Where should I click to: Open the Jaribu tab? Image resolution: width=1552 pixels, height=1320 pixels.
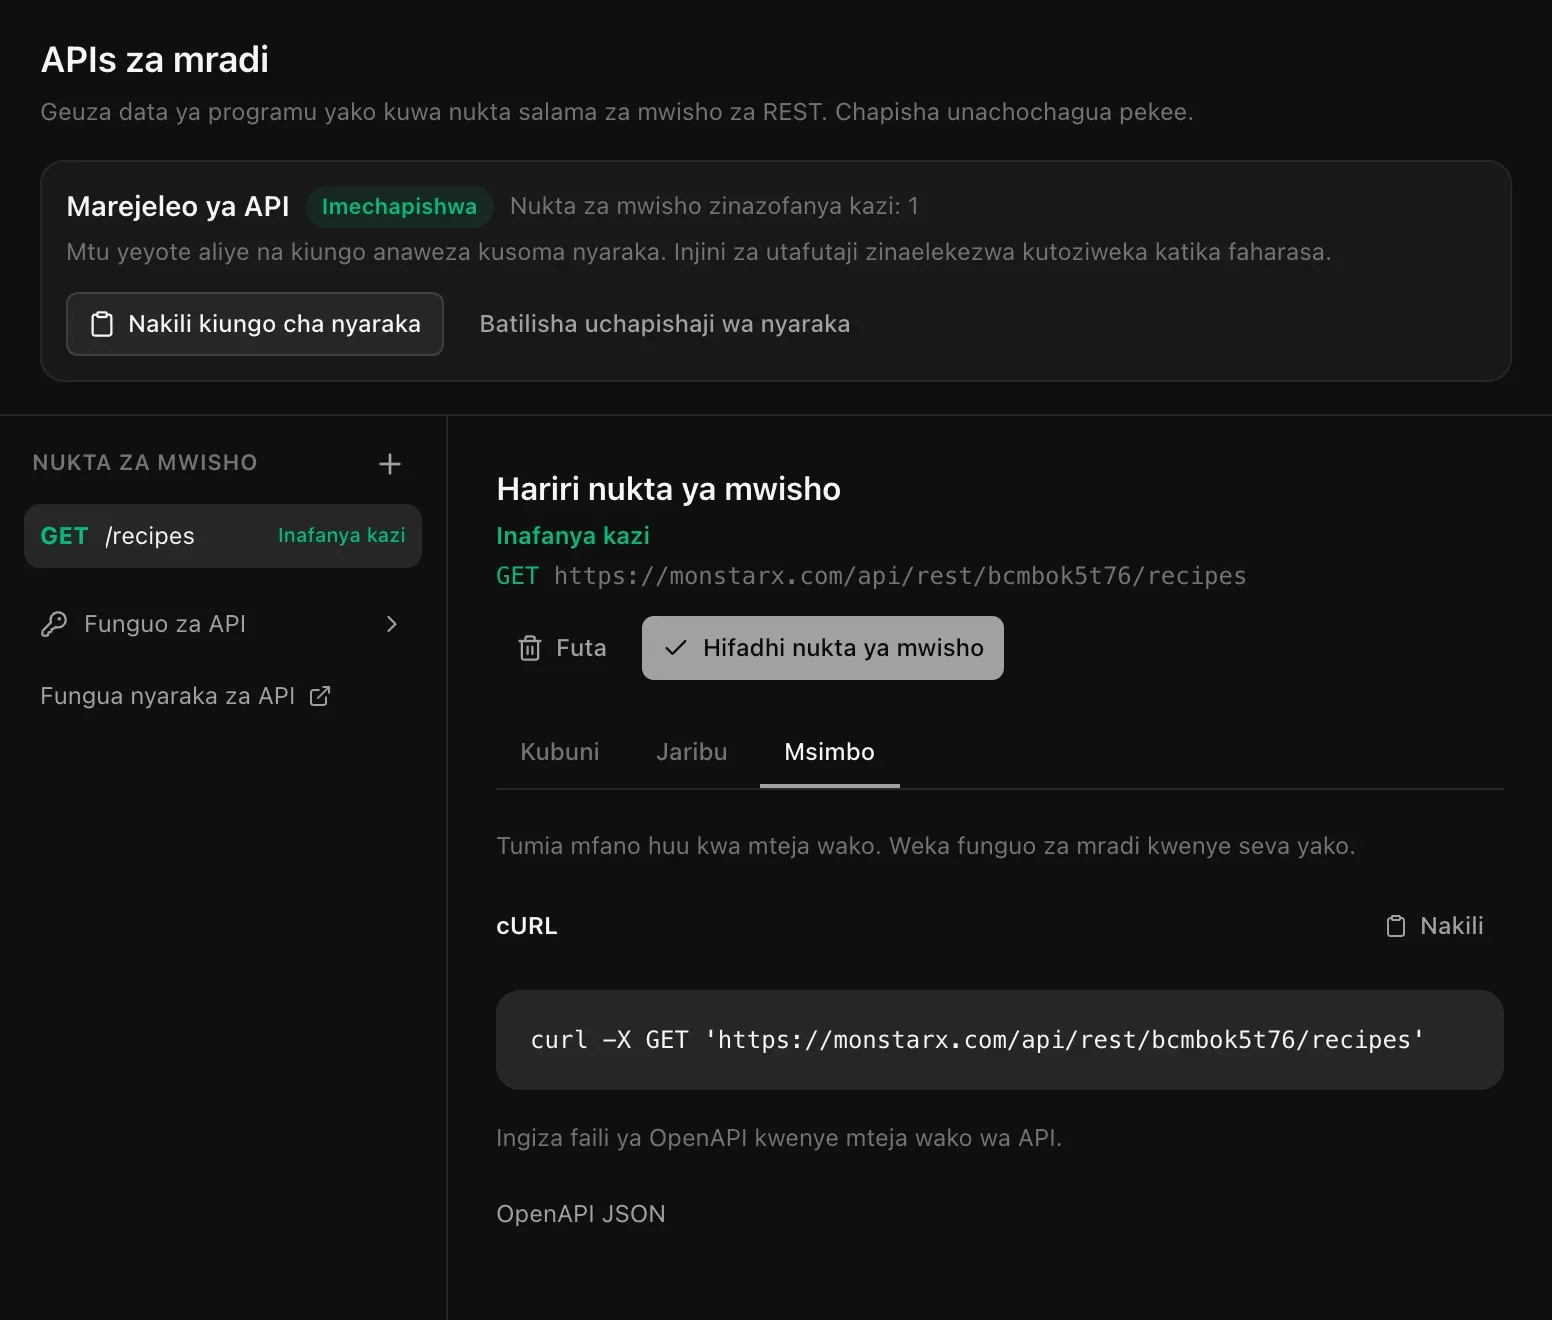[692, 752]
